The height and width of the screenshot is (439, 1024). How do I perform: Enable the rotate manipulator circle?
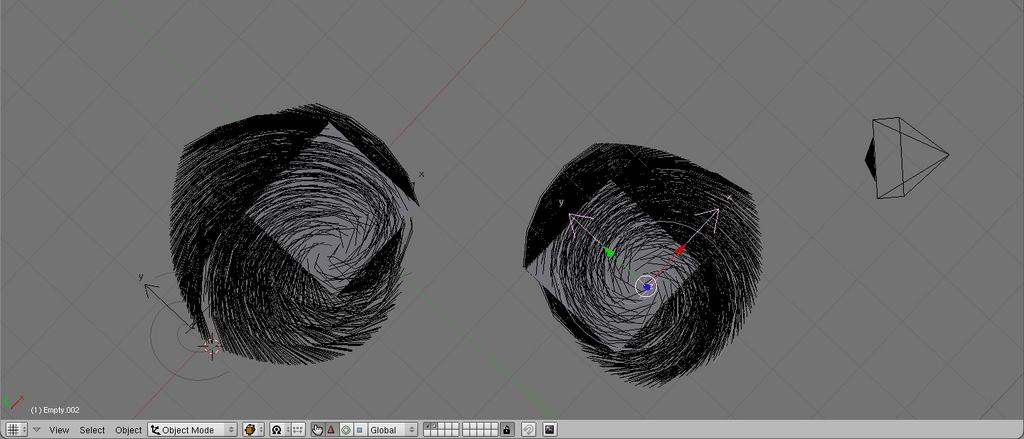[x=345, y=429]
